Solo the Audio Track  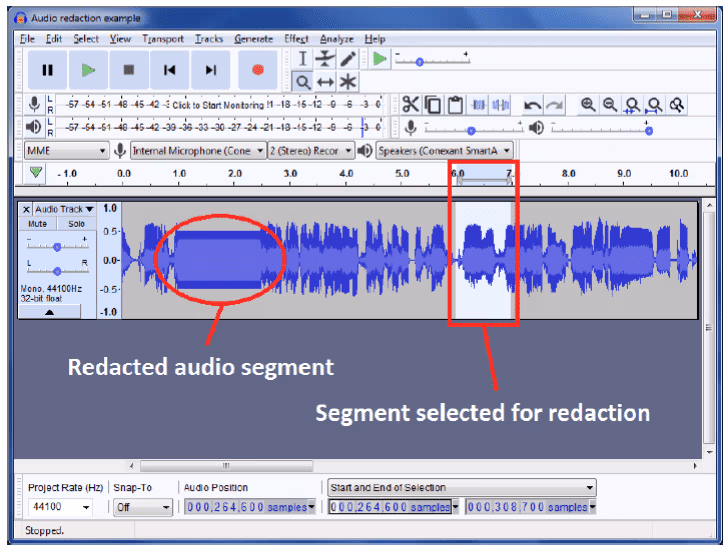(x=76, y=224)
